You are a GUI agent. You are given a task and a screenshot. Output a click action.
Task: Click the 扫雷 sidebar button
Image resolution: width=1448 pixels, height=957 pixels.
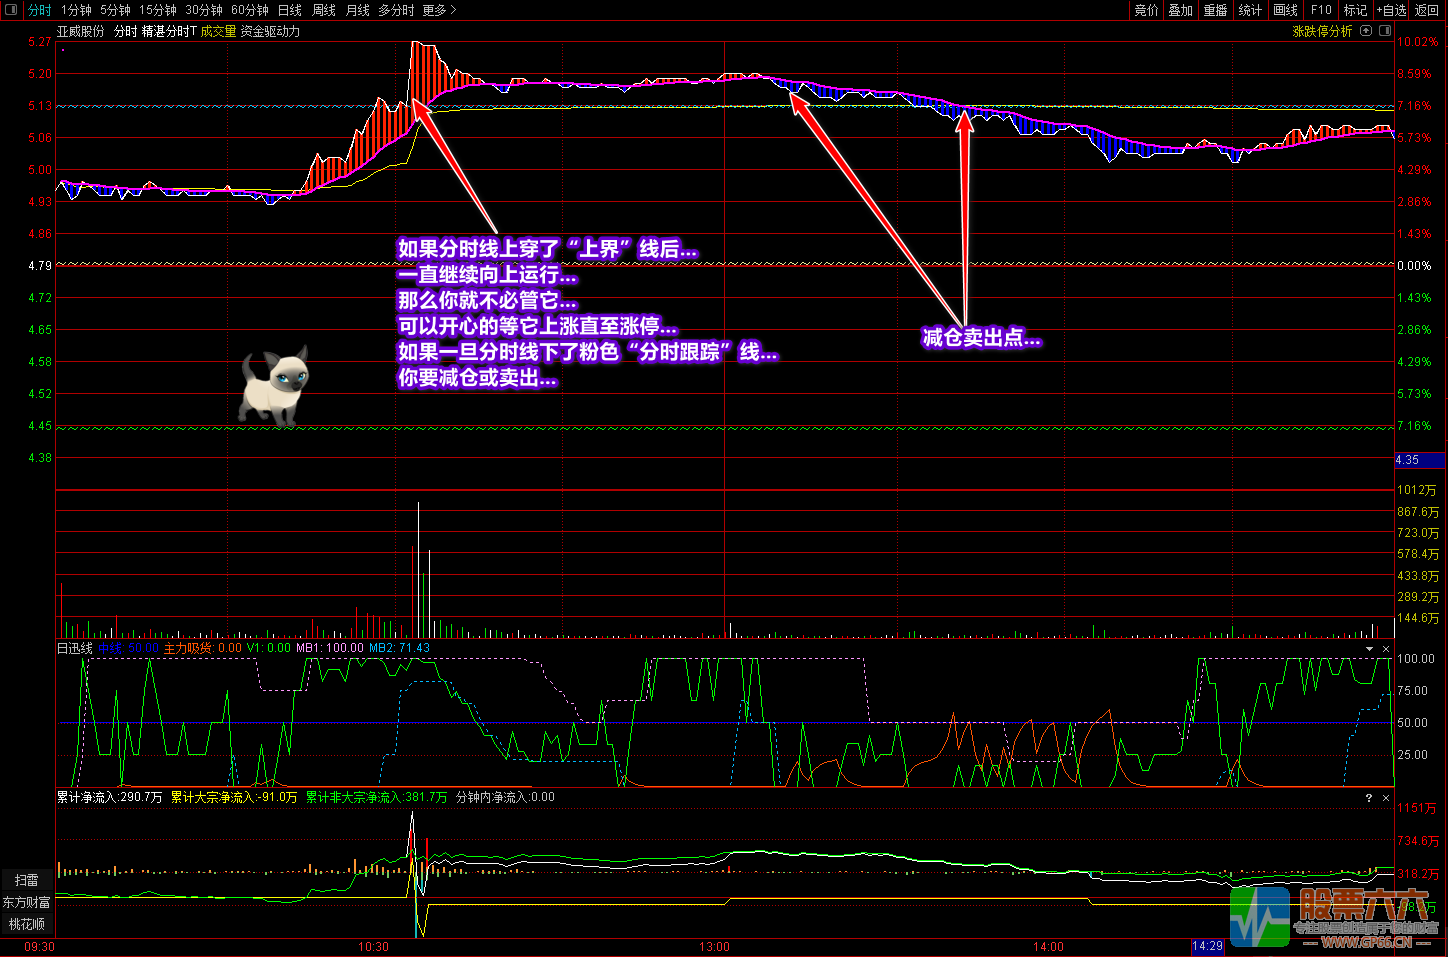27,880
